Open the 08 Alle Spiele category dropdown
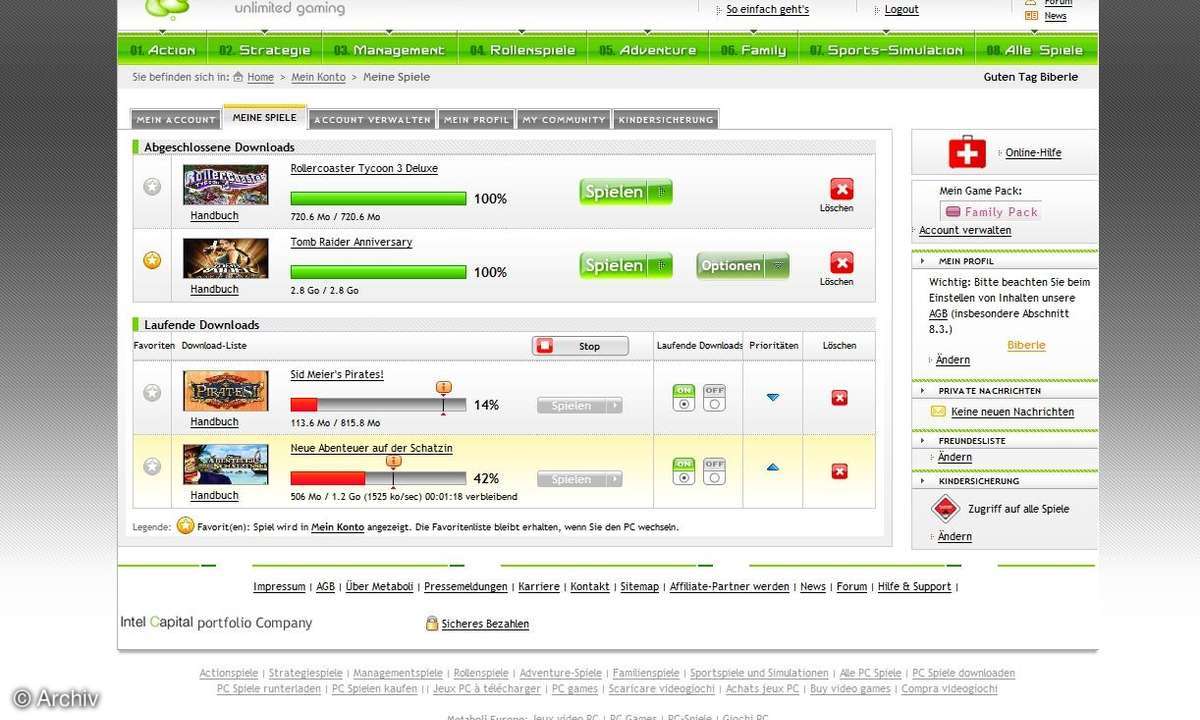The height and width of the screenshot is (720, 1200). point(1036,49)
